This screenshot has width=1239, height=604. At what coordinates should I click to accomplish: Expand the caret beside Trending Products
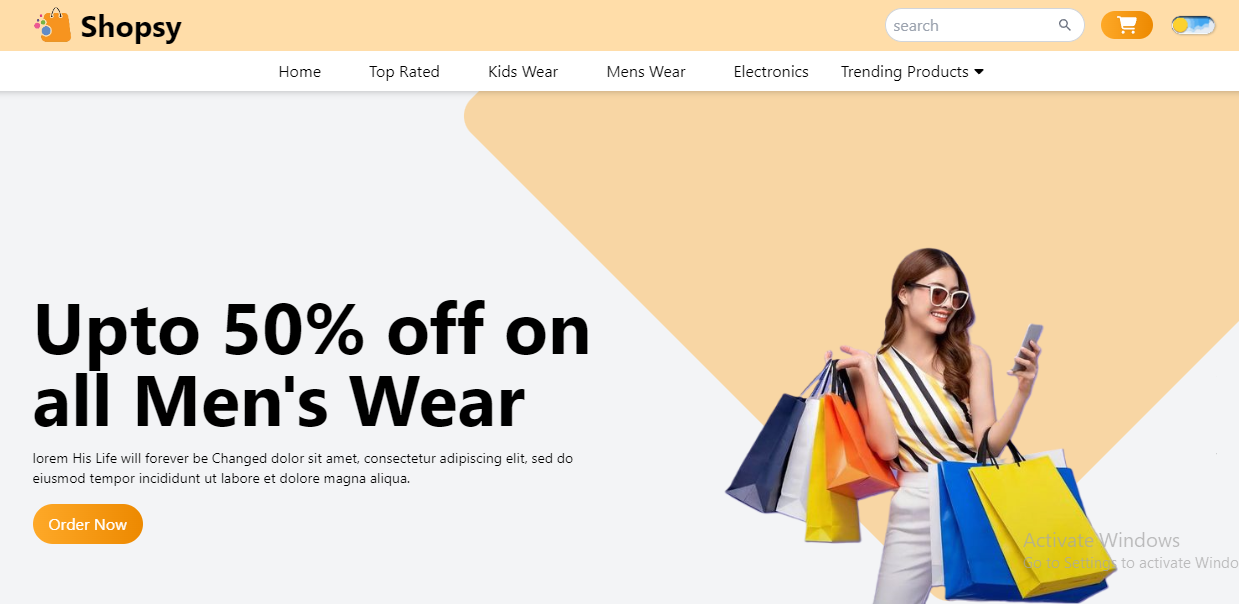(x=979, y=72)
